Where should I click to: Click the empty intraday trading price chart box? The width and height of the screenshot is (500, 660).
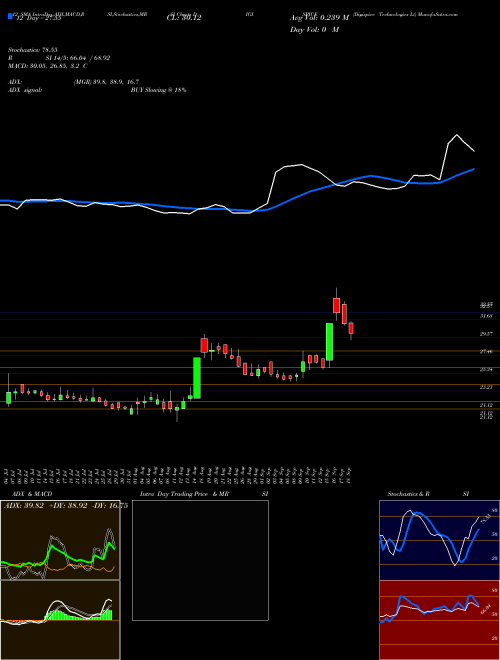click(x=200, y=560)
